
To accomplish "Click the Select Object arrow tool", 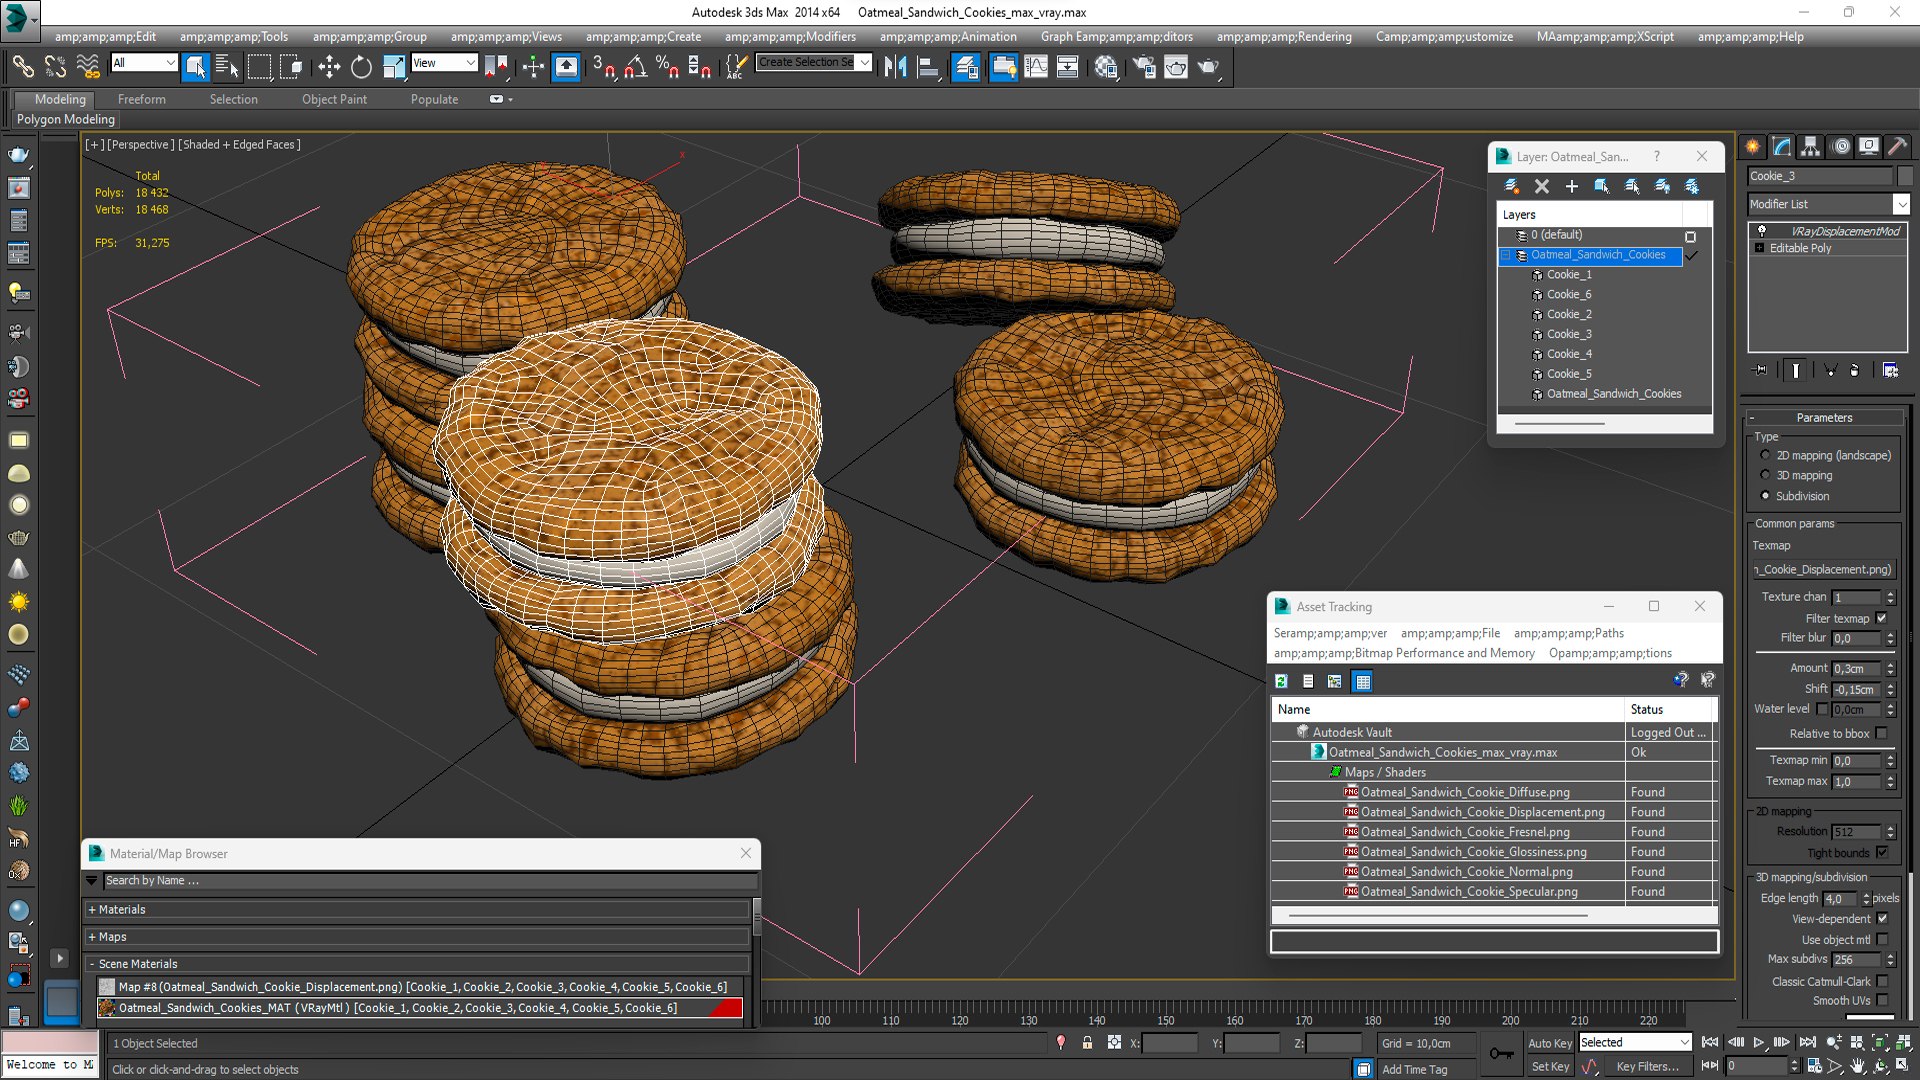I will click(195, 67).
